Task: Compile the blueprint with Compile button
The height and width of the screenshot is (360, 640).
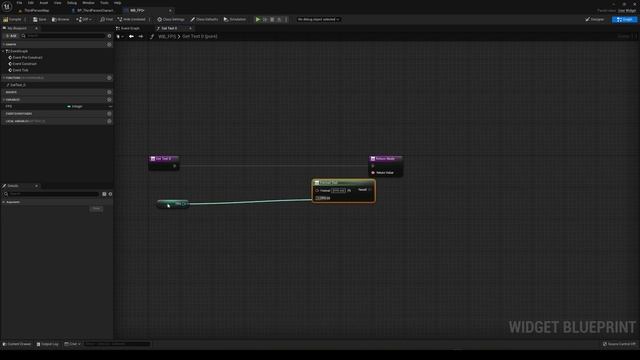Action: point(13,19)
